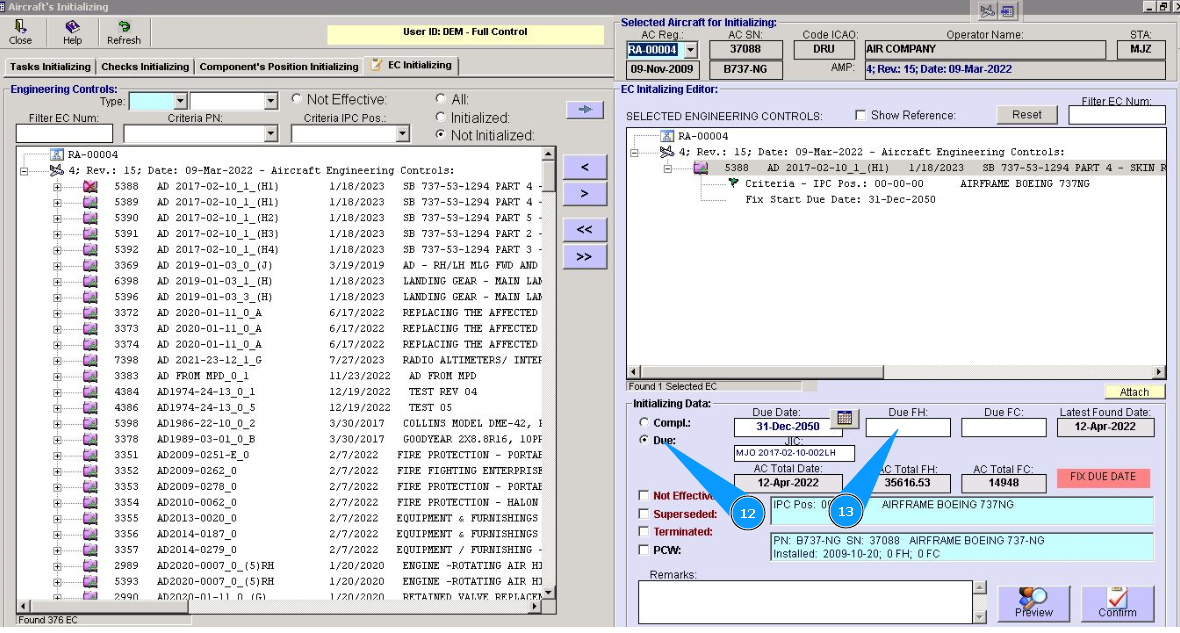Enable the Show Reference checkbox
This screenshot has height=633, width=1180.
tap(861, 115)
